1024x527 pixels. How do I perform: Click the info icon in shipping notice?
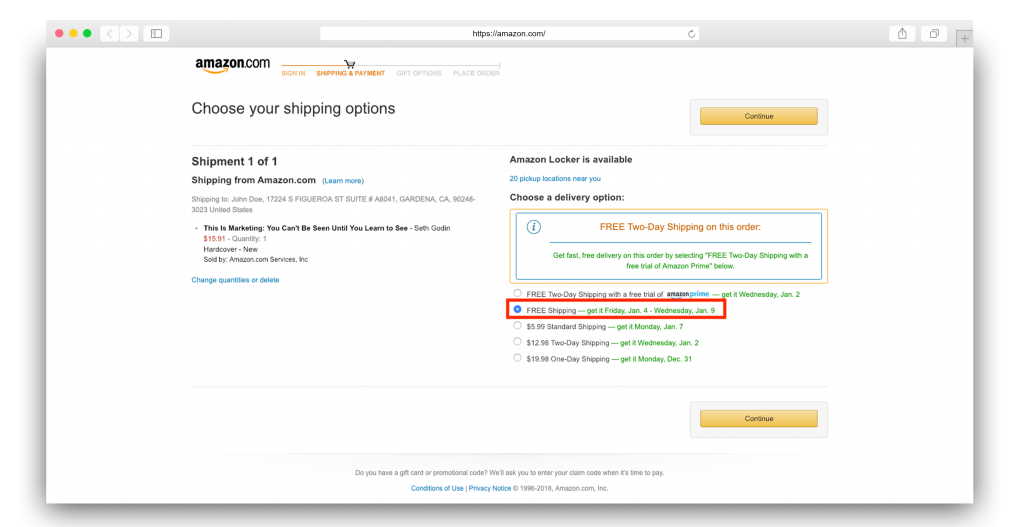point(534,227)
